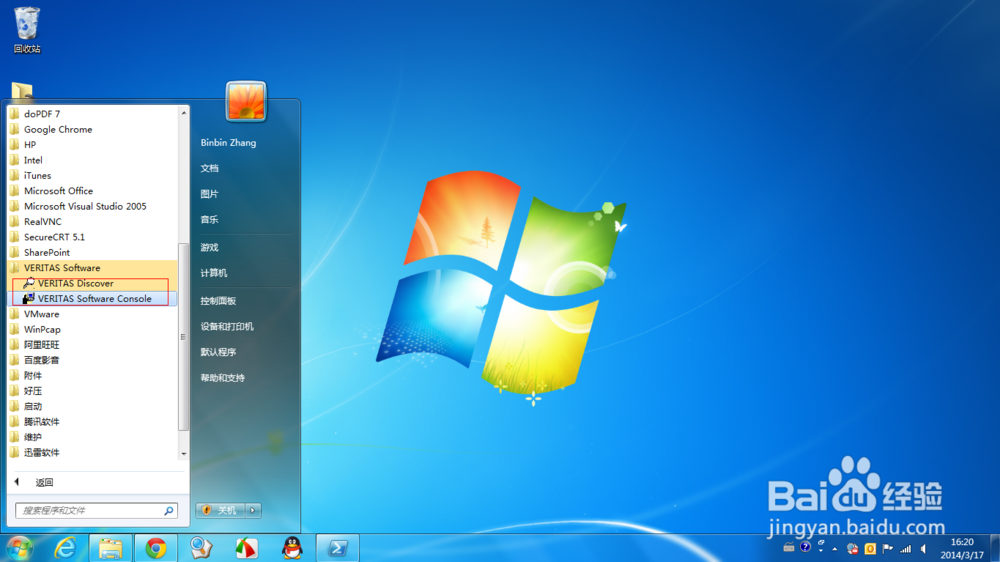Open the shutdown options arrow
The width and height of the screenshot is (1000, 562).
coord(253,510)
